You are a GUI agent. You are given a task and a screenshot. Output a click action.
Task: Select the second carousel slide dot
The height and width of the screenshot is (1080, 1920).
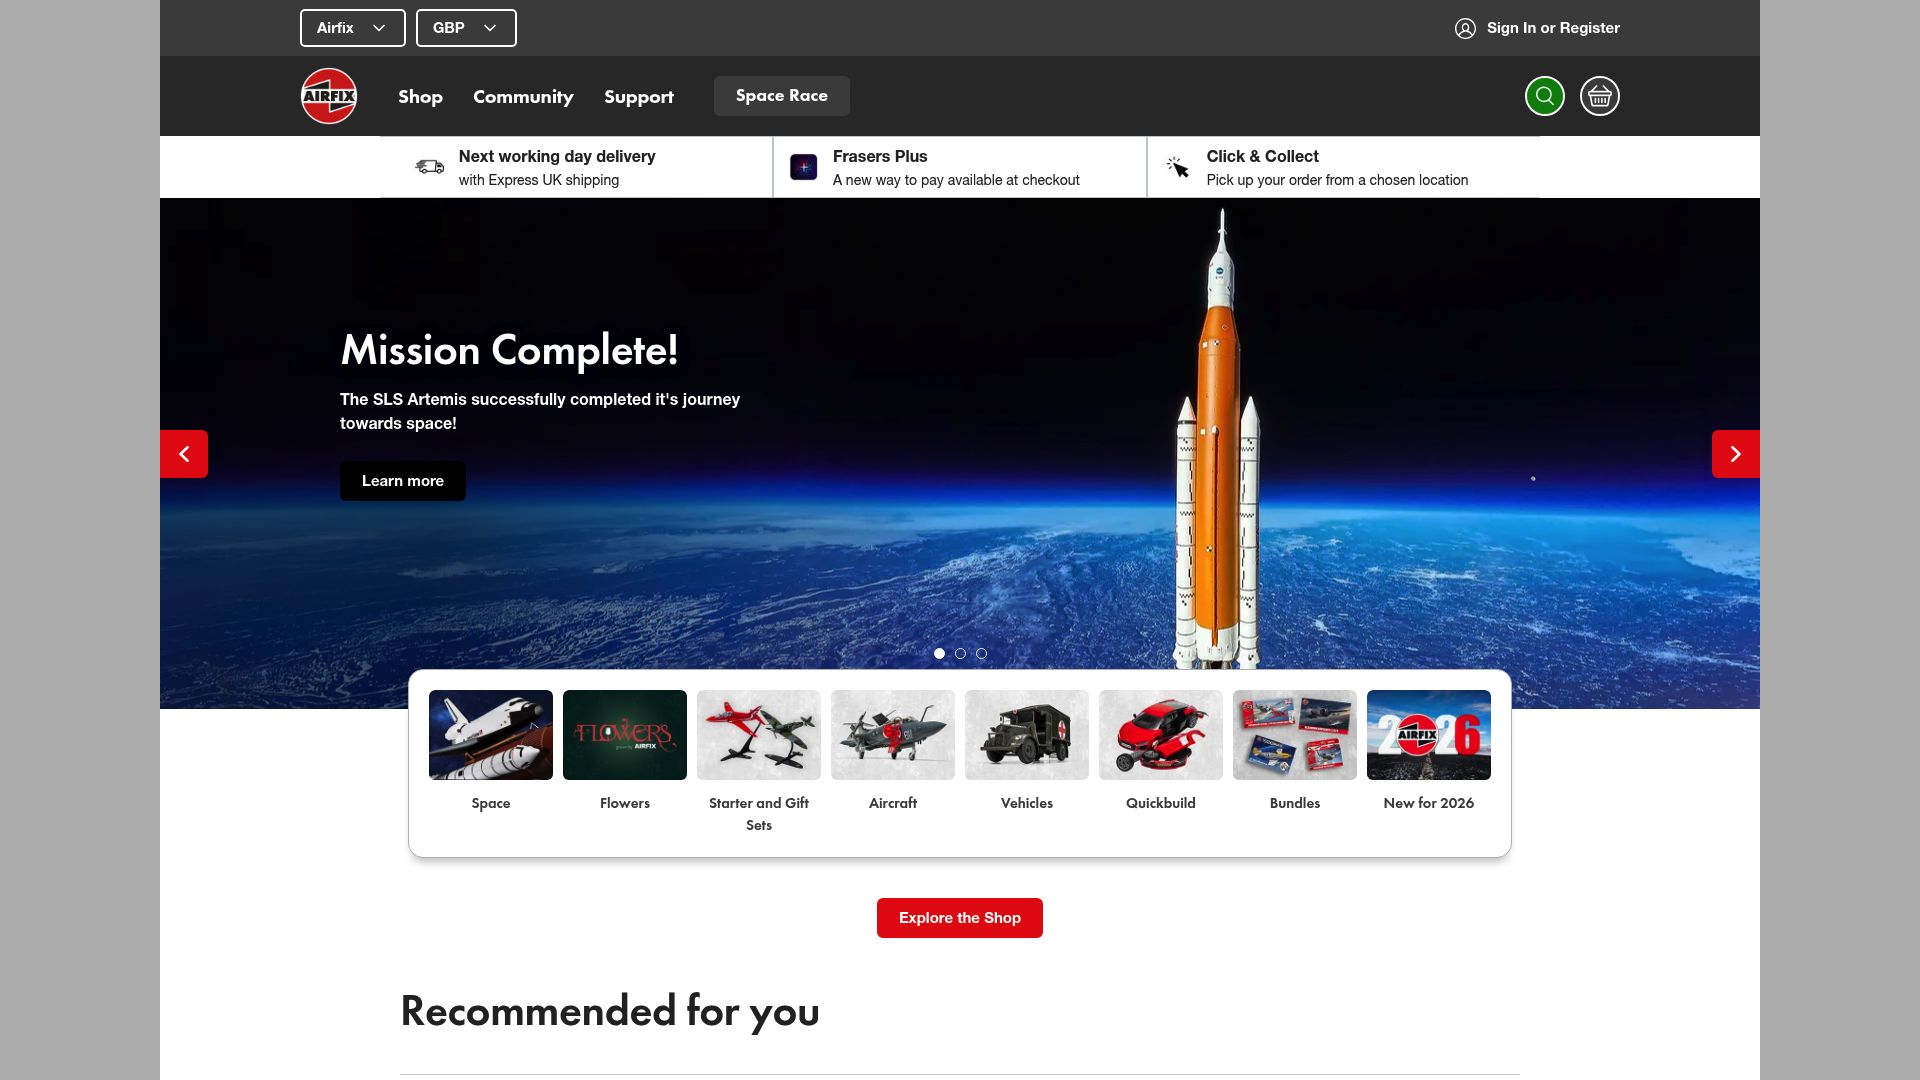pyautogui.click(x=960, y=654)
